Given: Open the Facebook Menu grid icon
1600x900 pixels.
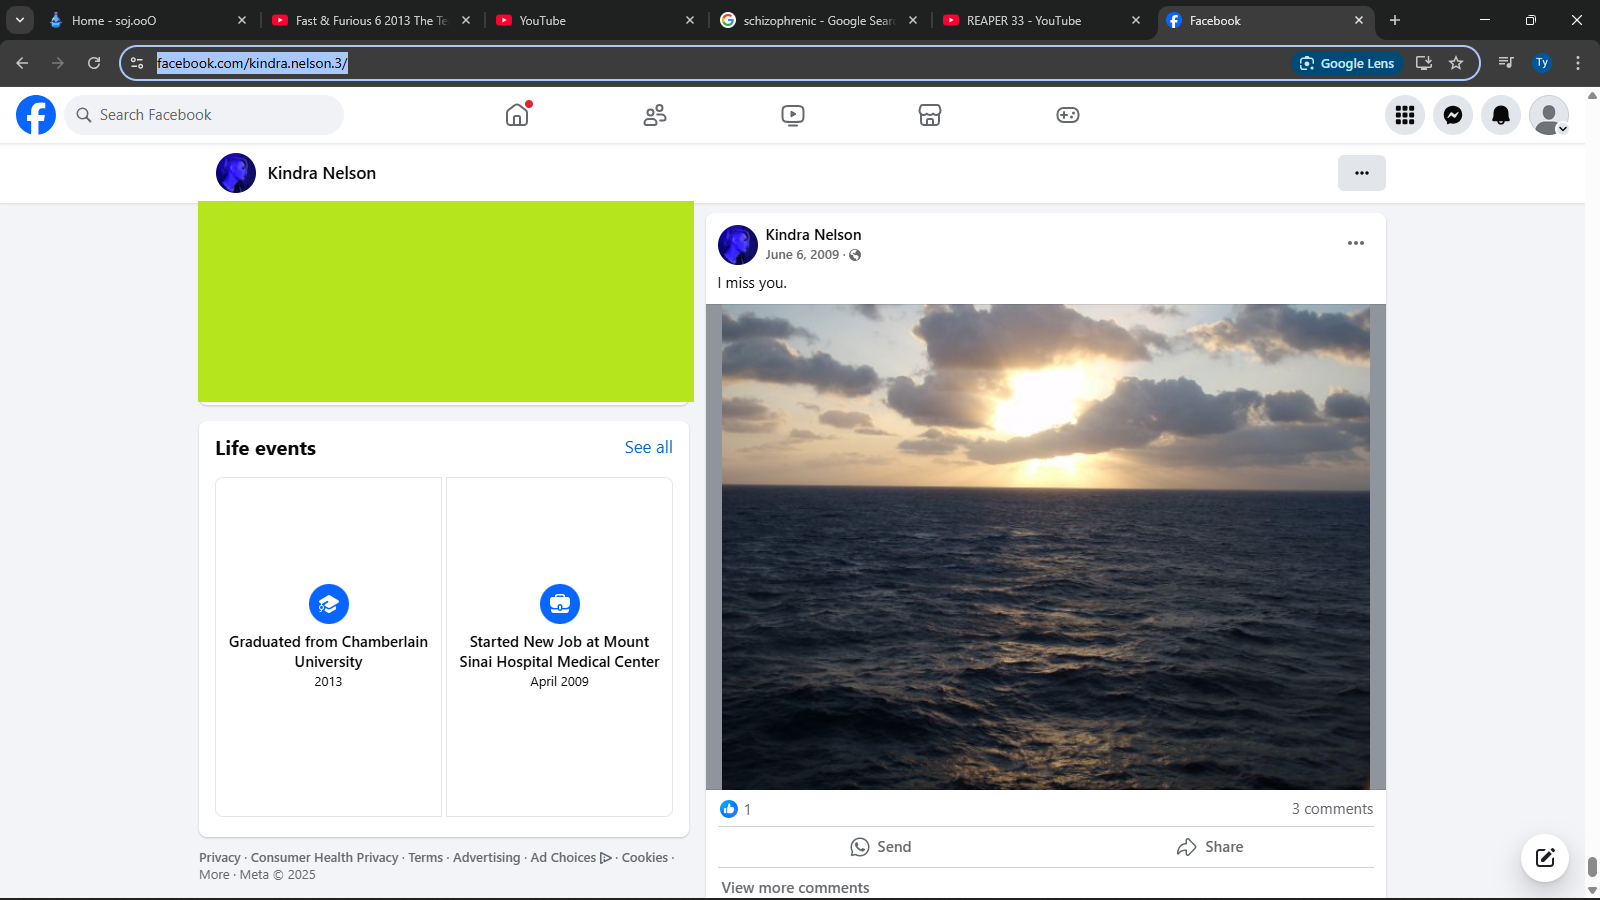Looking at the screenshot, I should pos(1405,115).
